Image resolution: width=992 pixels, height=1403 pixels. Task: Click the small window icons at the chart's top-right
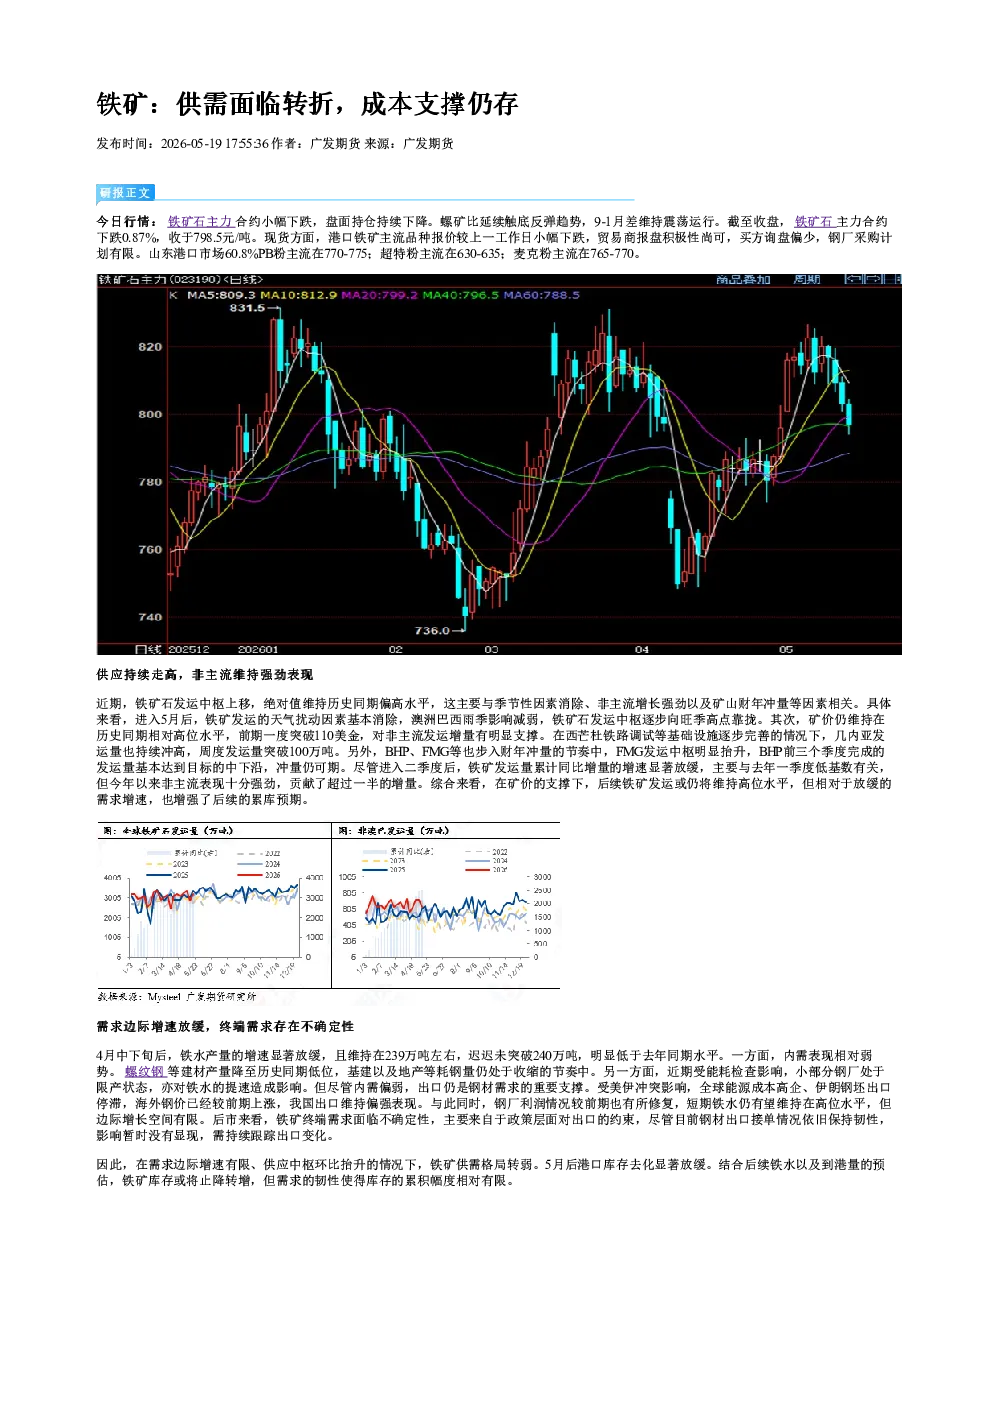pyautogui.click(x=872, y=280)
